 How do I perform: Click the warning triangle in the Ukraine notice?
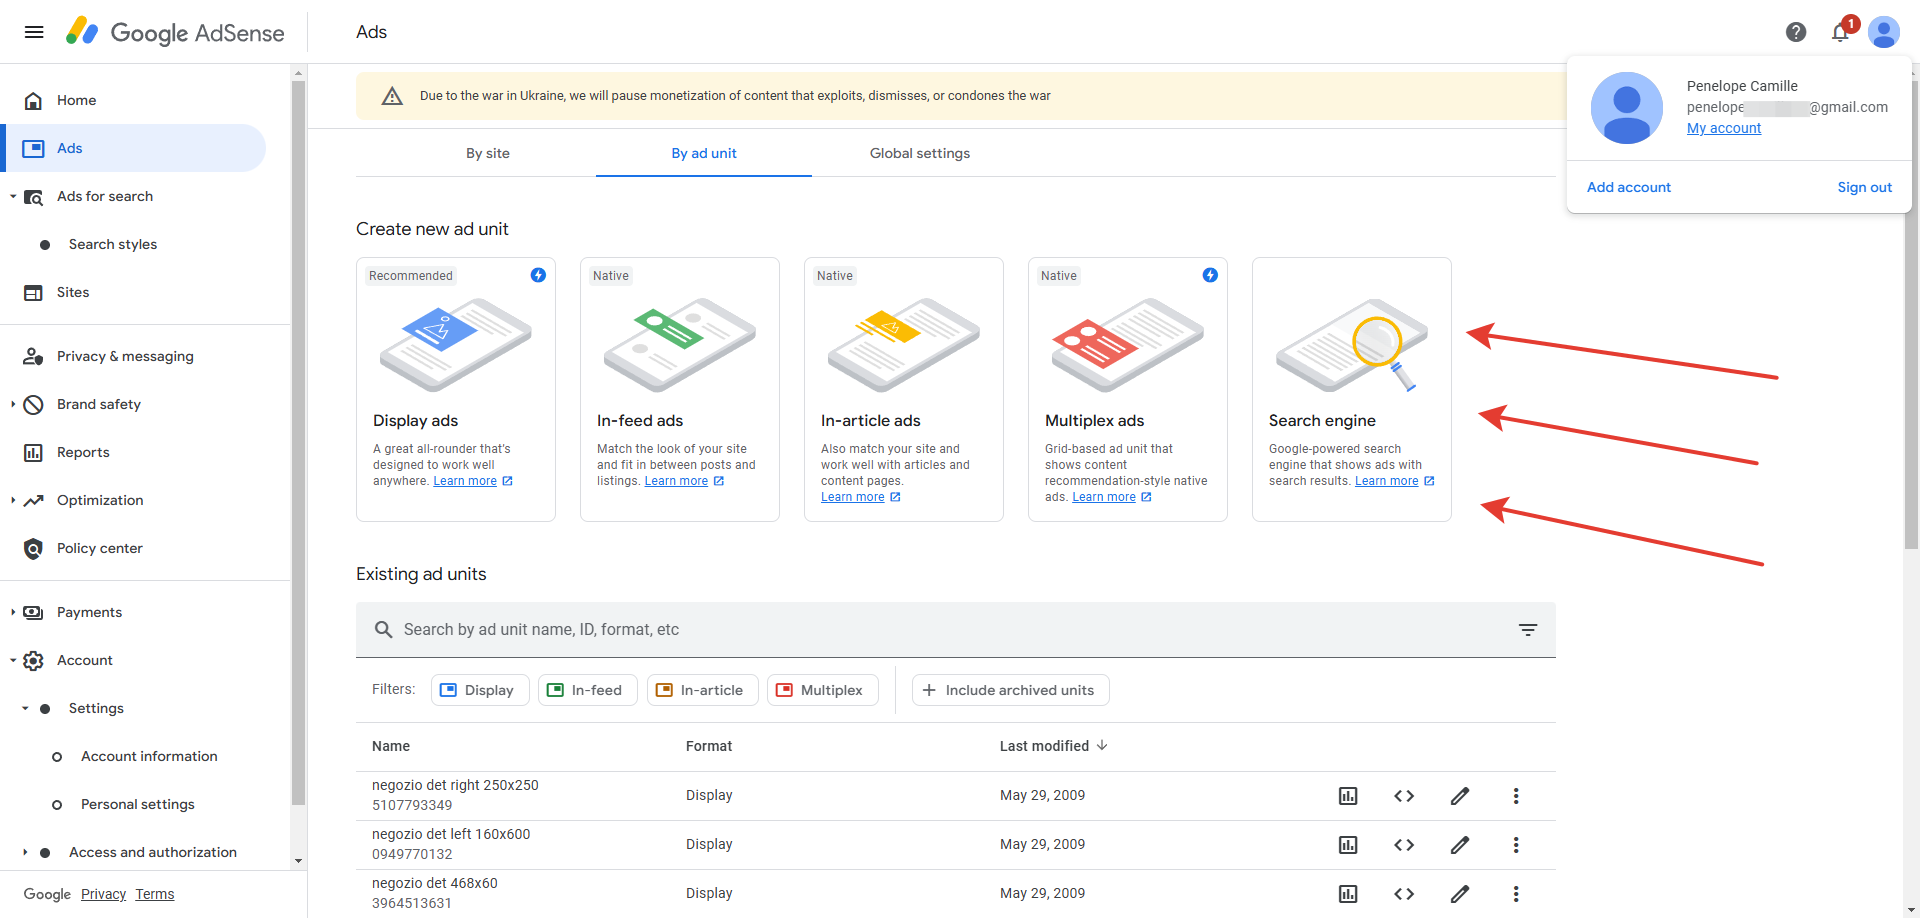pyautogui.click(x=392, y=96)
